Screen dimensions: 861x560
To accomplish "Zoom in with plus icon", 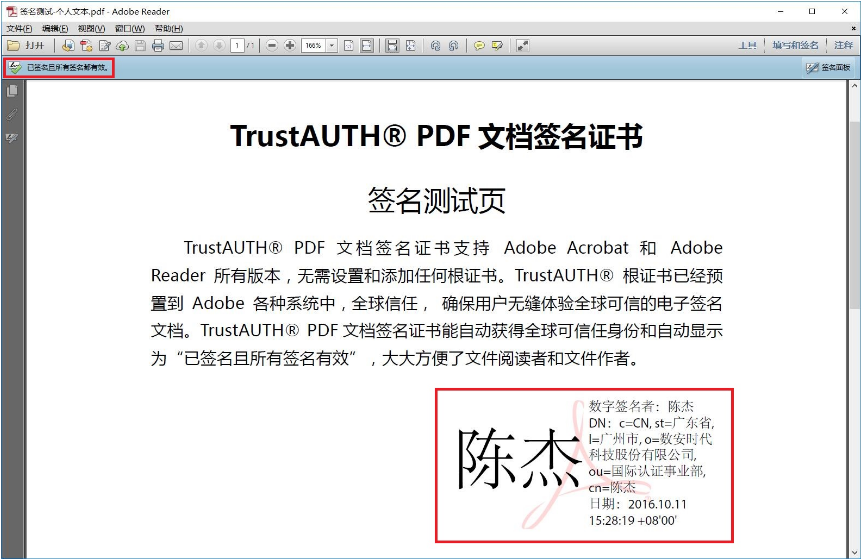I will [290, 46].
